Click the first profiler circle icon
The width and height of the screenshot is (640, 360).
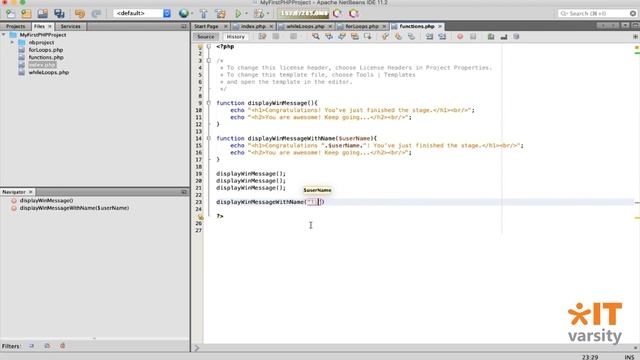pos(337,13)
